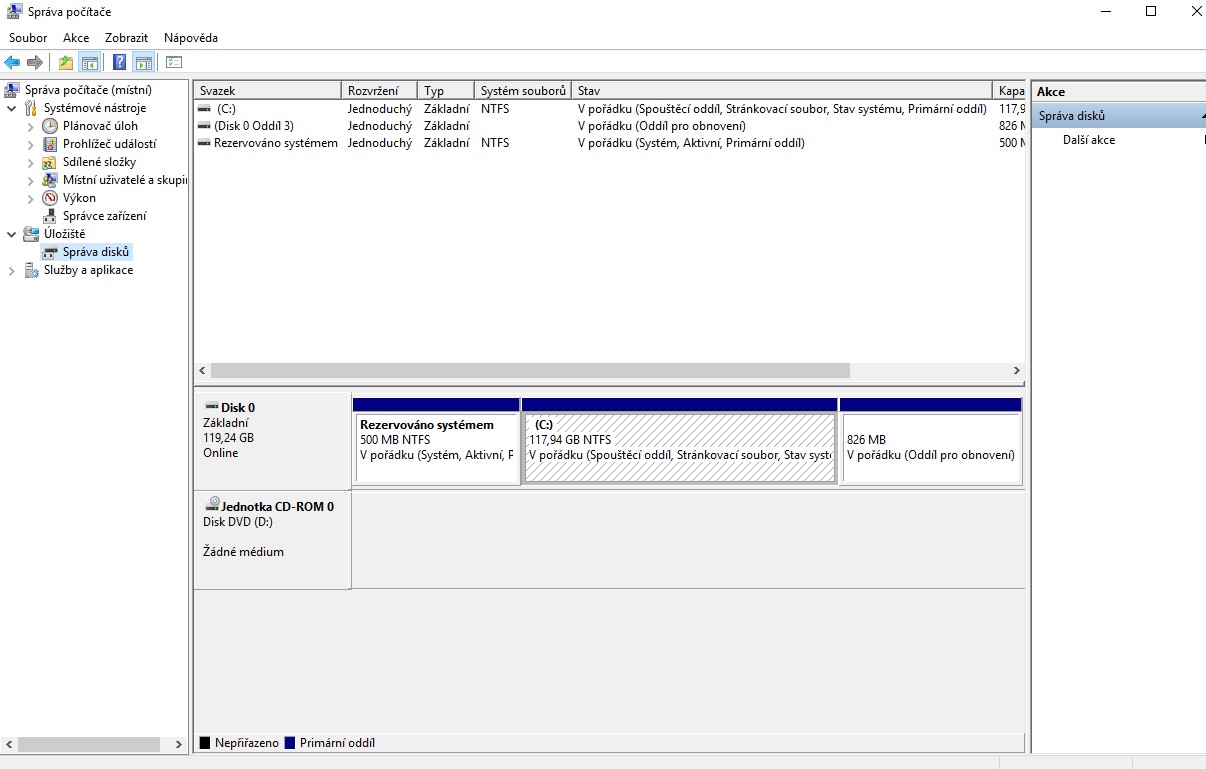Open Plánovač úloh in the tree
The height and width of the screenshot is (769, 1206).
(100, 126)
